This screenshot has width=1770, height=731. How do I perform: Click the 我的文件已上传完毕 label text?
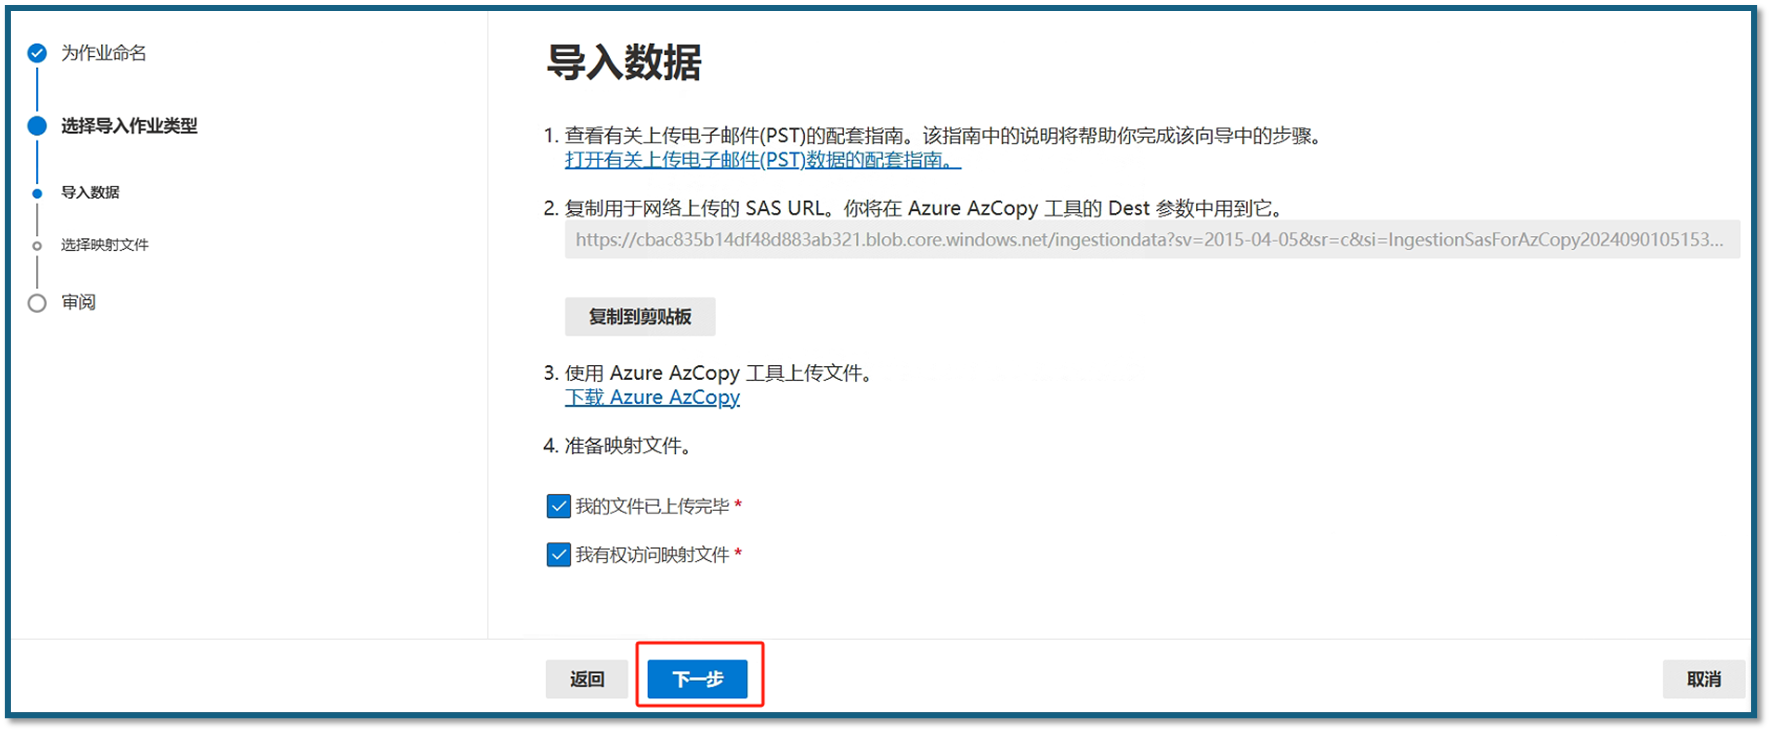click(x=652, y=507)
